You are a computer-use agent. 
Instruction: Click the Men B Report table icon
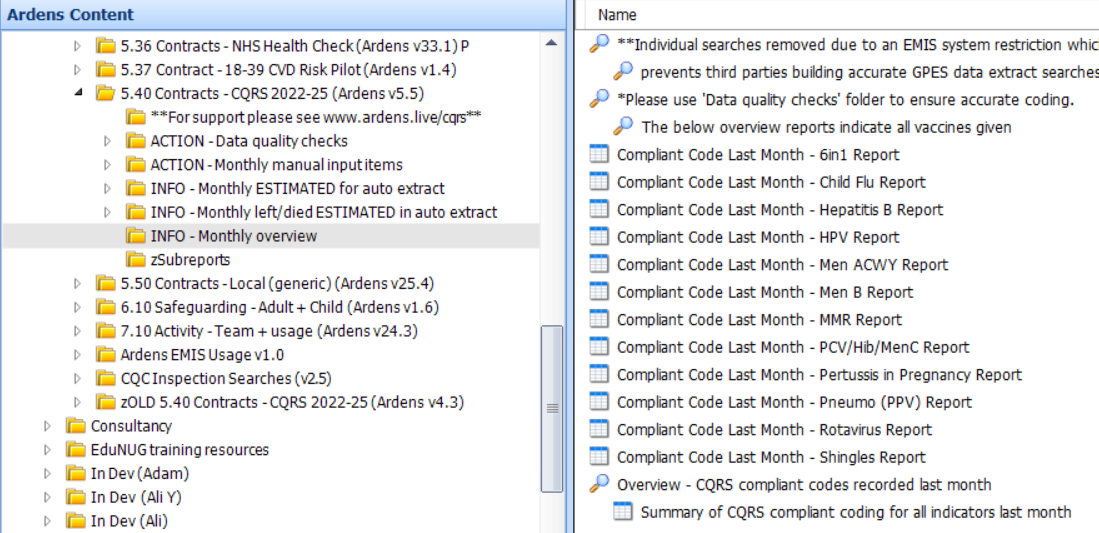point(599,292)
